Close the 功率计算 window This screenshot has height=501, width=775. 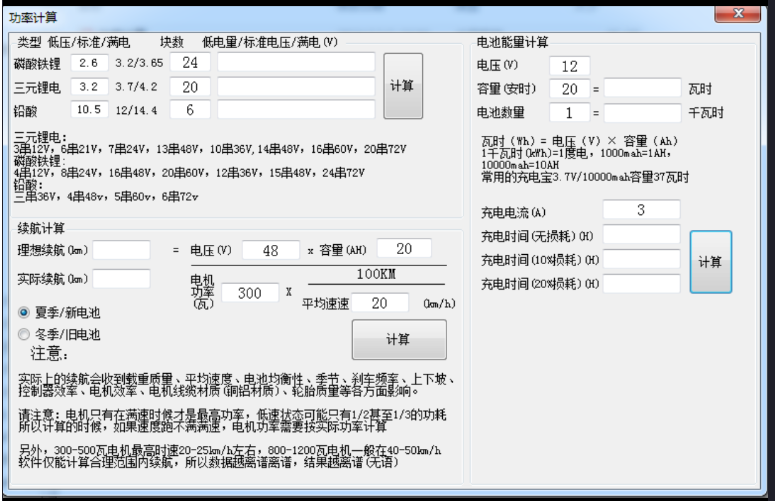coord(741,13)
